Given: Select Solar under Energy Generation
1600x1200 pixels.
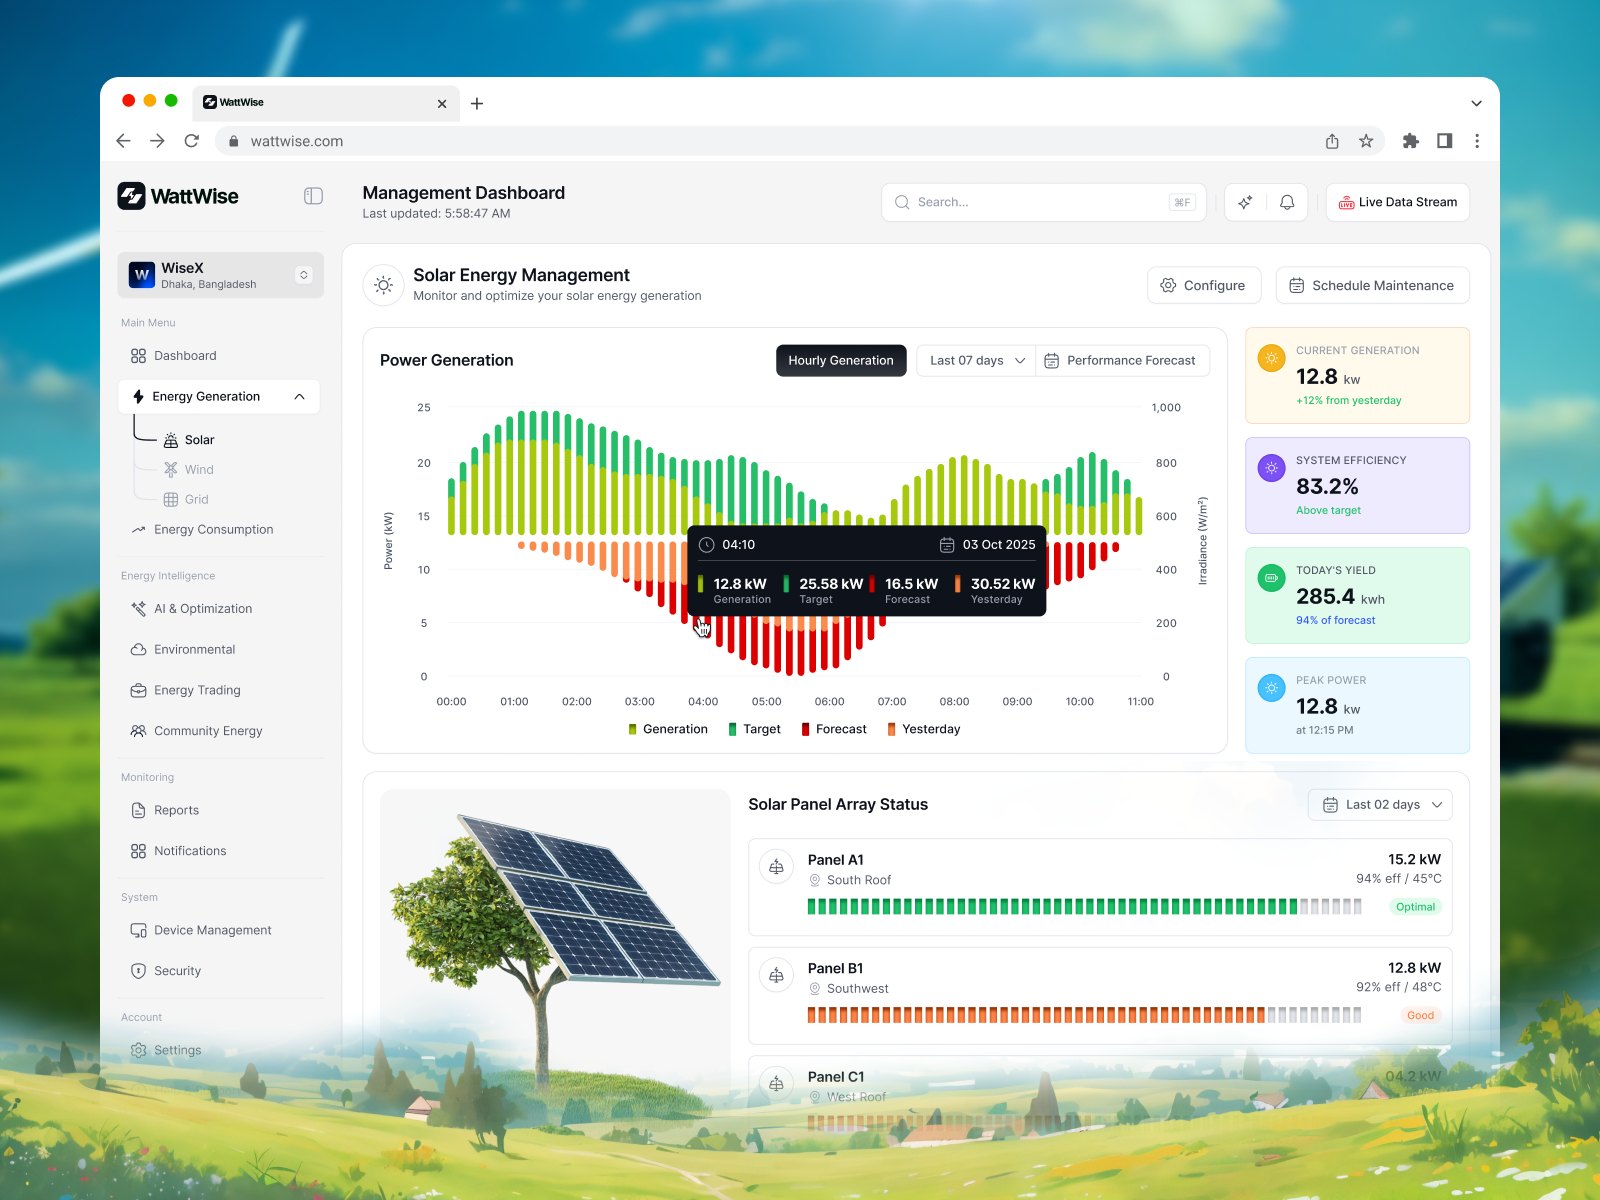Looking at the screenshot, I should click(x=189, y=440).
